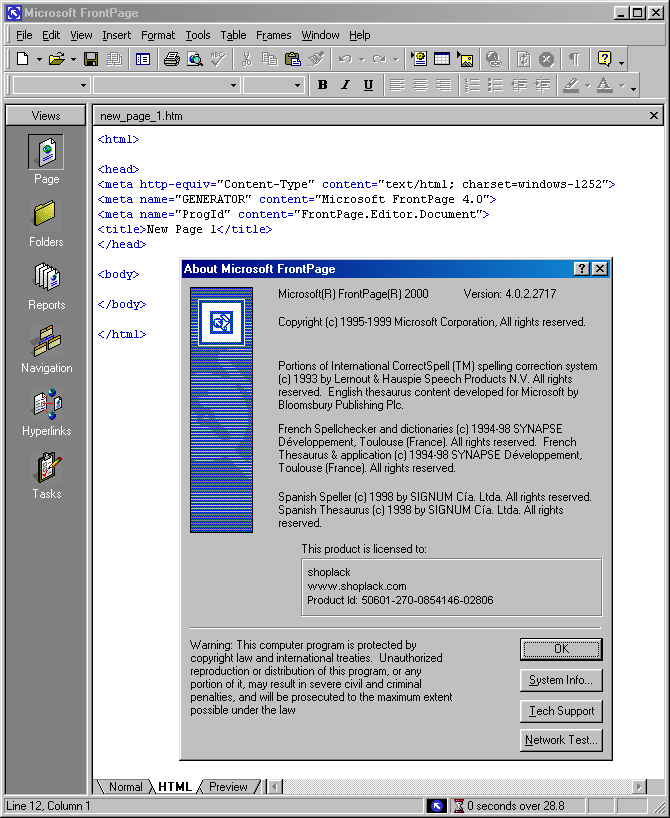Toggle Bullets list button
The height and width of the screenshot is (818, 670).
tap(495, 85)
